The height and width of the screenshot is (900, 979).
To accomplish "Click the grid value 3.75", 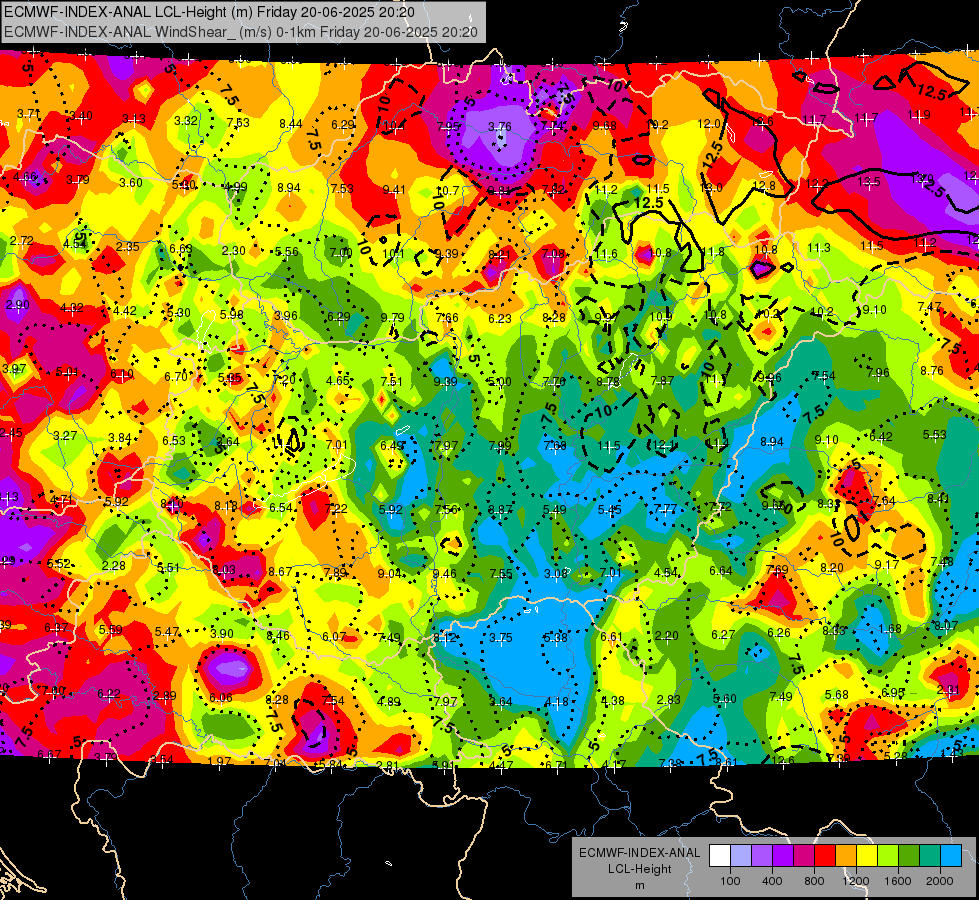I will tap(501, 638).
